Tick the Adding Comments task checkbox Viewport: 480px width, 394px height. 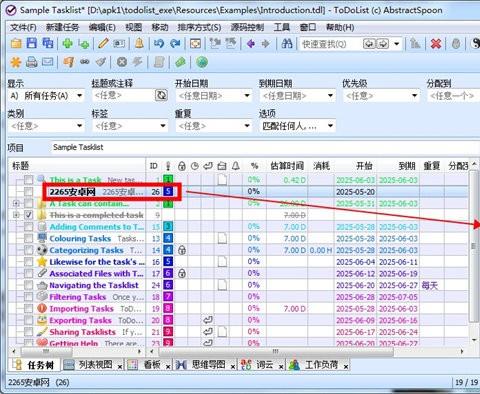[x=29, y=227]
